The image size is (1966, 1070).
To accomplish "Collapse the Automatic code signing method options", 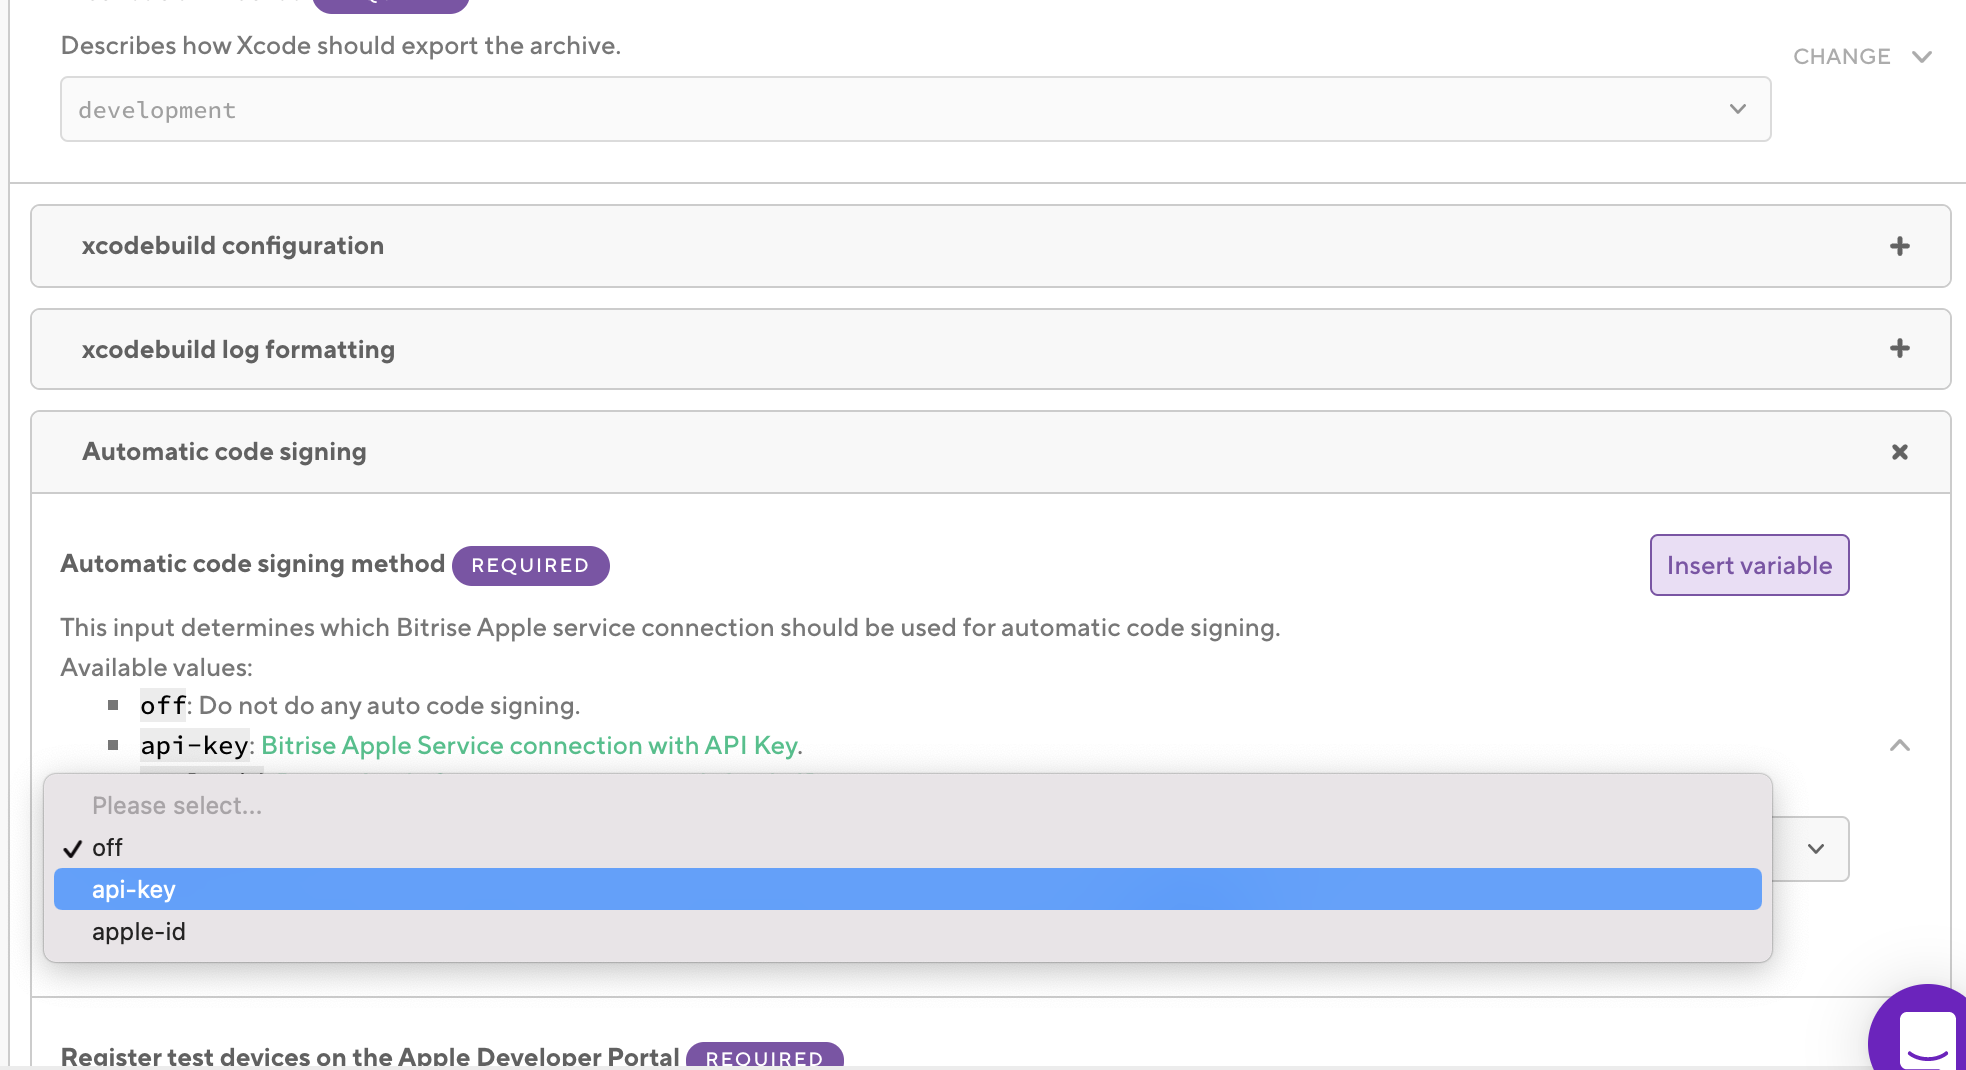I will click(1899, 747).
